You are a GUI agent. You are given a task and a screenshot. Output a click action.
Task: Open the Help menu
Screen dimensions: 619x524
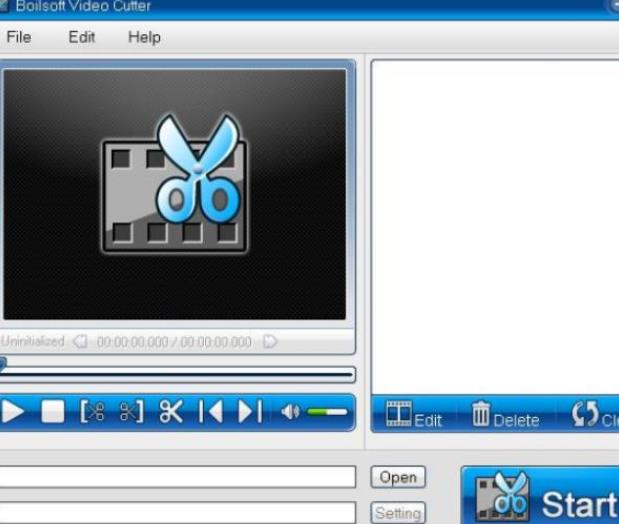tap(144, 37)
